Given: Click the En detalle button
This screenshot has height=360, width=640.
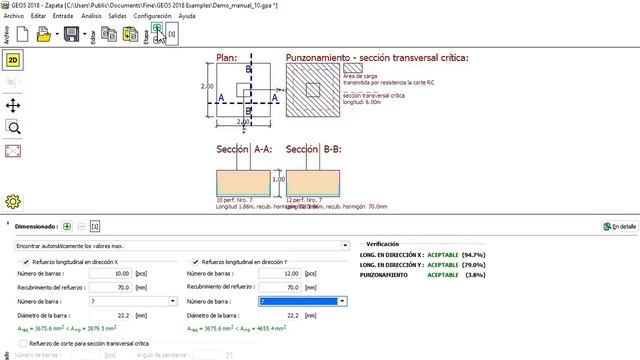Looking at the screenshot, I should [x=620, y=226].
